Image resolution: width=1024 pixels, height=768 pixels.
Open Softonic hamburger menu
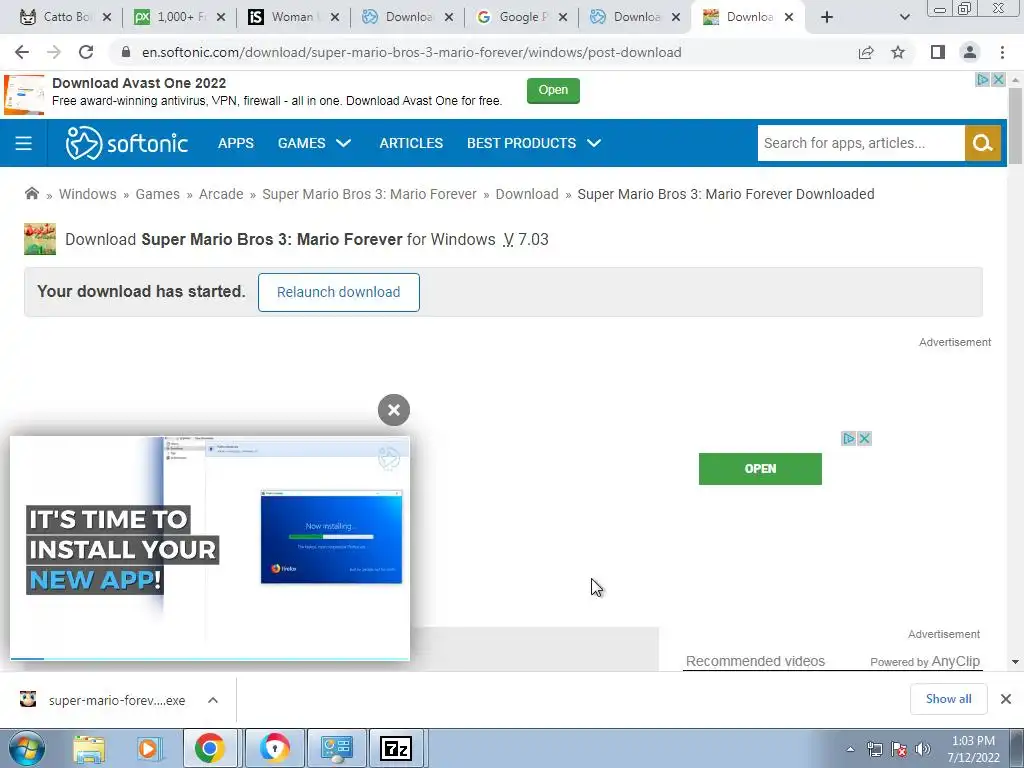[24, 143]
